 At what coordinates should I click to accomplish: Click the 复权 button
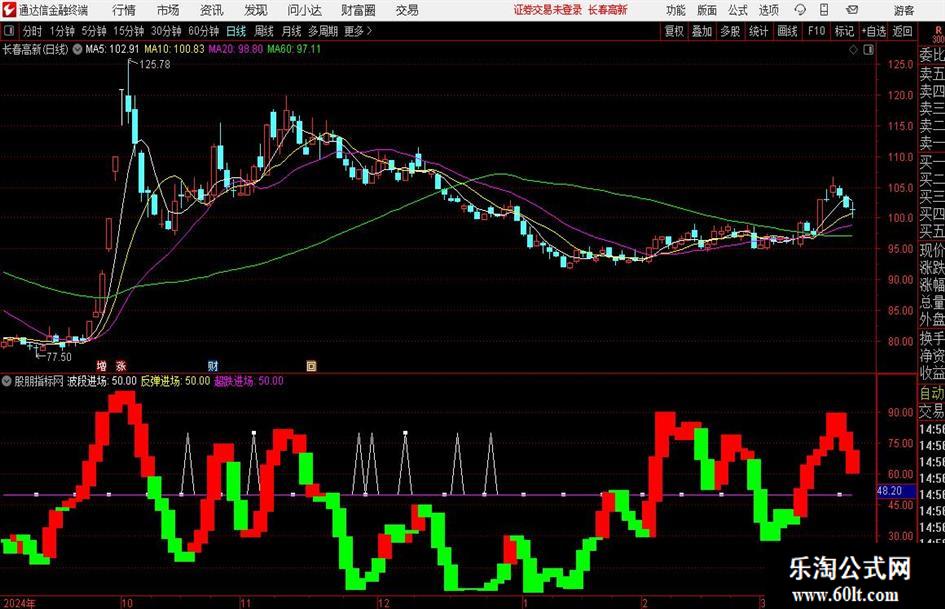pyautogui.click(x=674, y=31)
